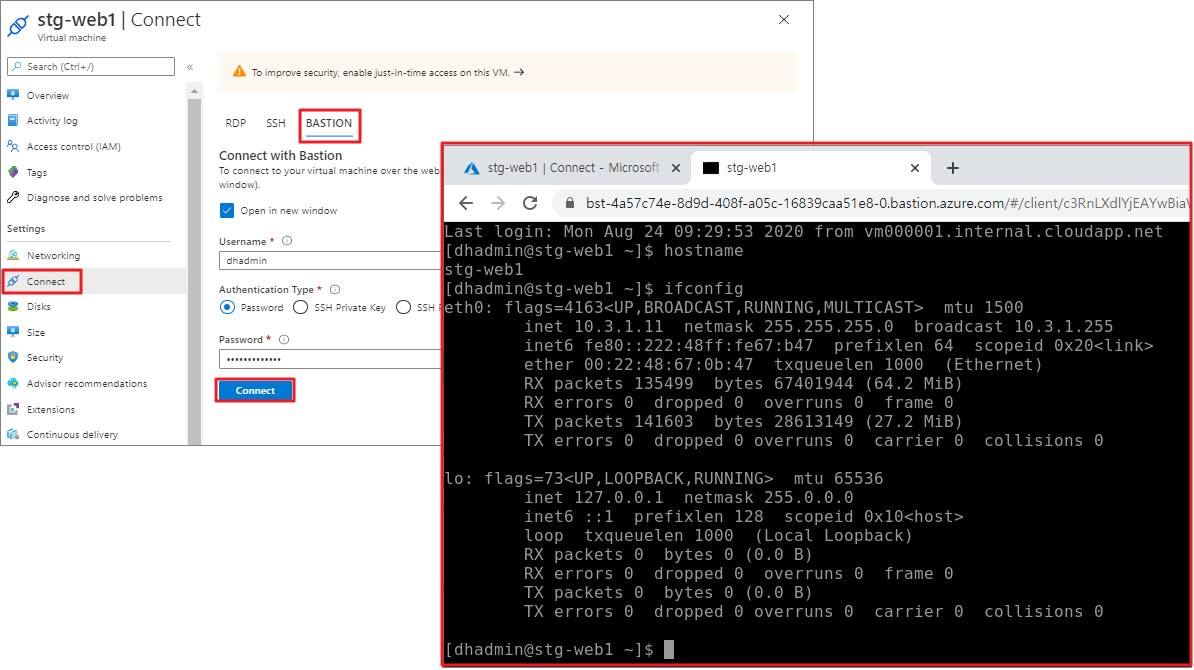Open the just-in-time access banner link

(388, 72)
